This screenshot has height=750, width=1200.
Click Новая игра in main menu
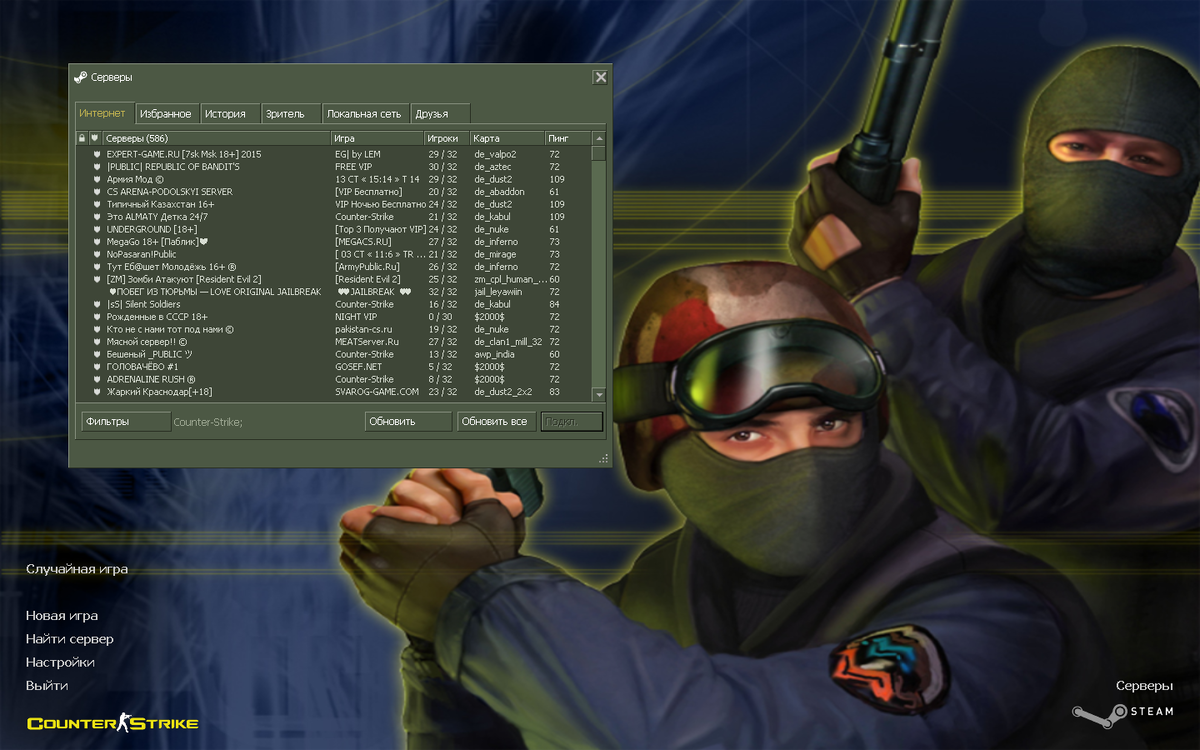62,616
